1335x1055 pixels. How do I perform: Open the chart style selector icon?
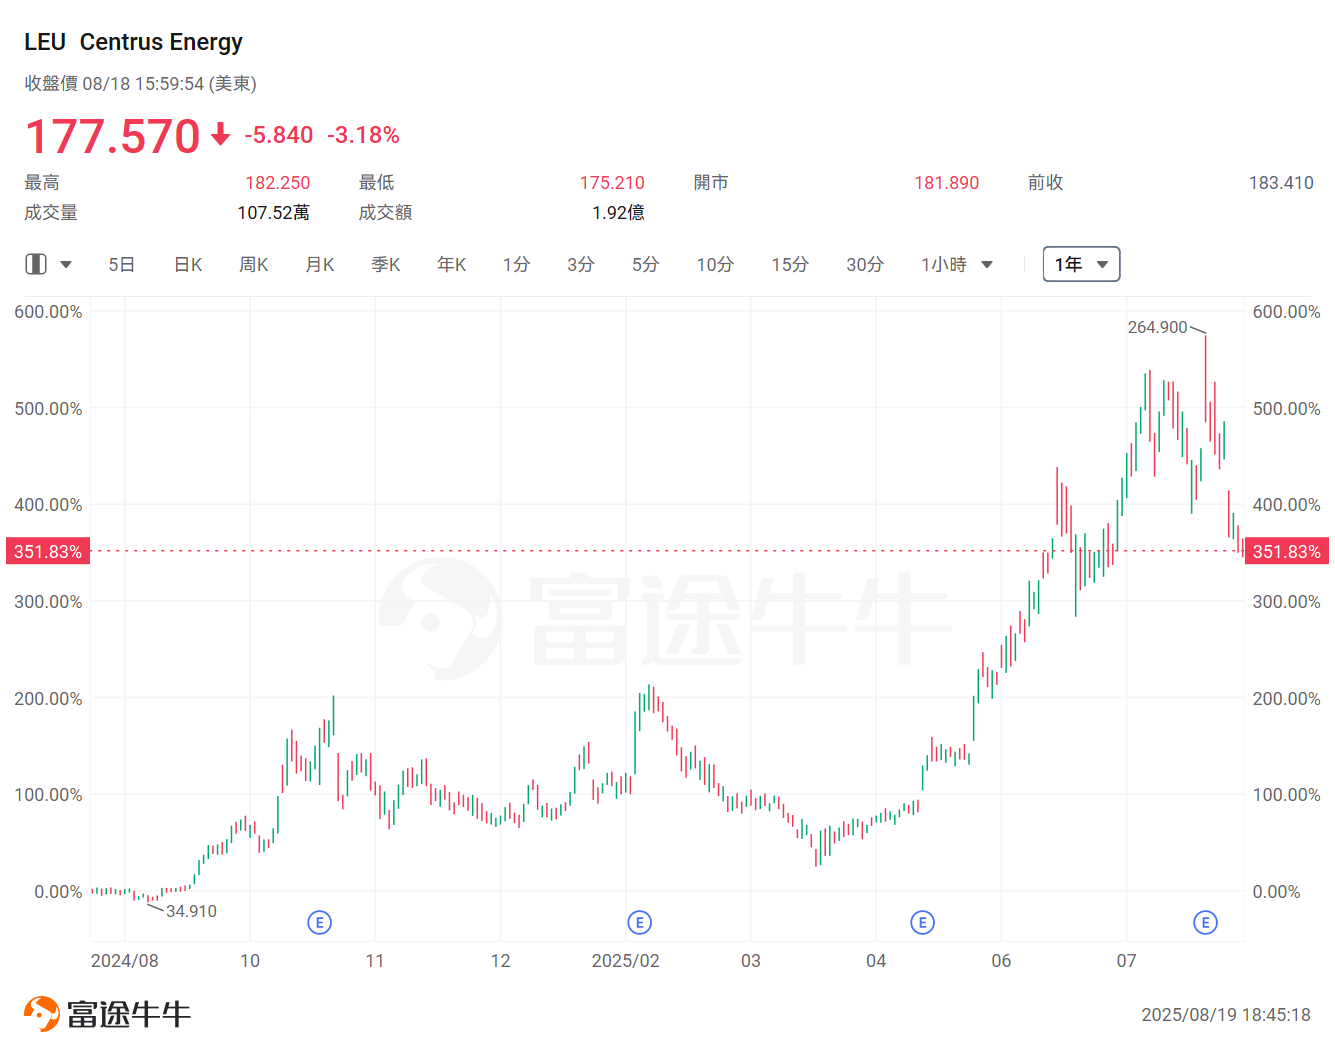click(36, 263)
